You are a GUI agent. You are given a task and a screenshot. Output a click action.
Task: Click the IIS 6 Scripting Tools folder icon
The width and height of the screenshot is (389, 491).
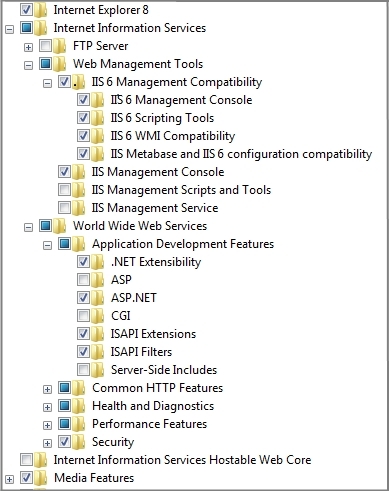click(98, 118)
